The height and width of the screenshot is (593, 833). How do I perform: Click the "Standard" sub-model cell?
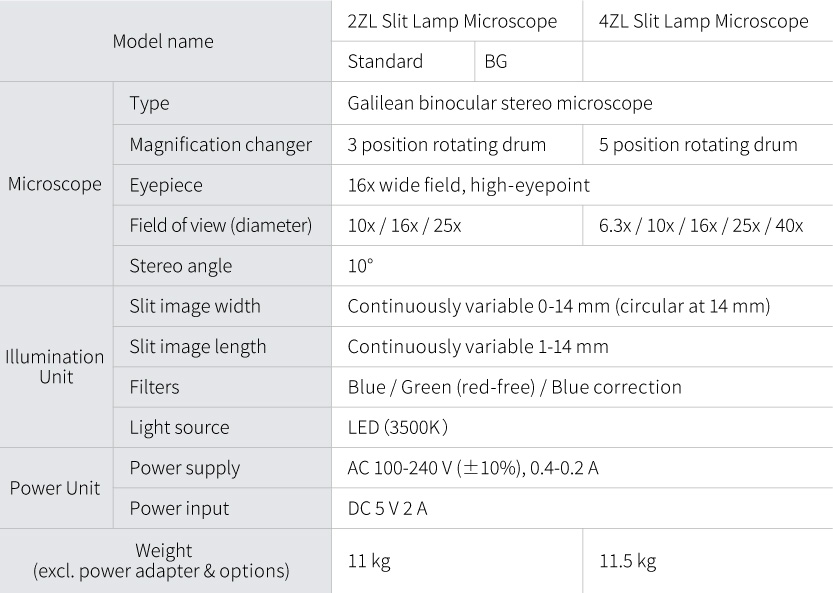tap(385, 61)
